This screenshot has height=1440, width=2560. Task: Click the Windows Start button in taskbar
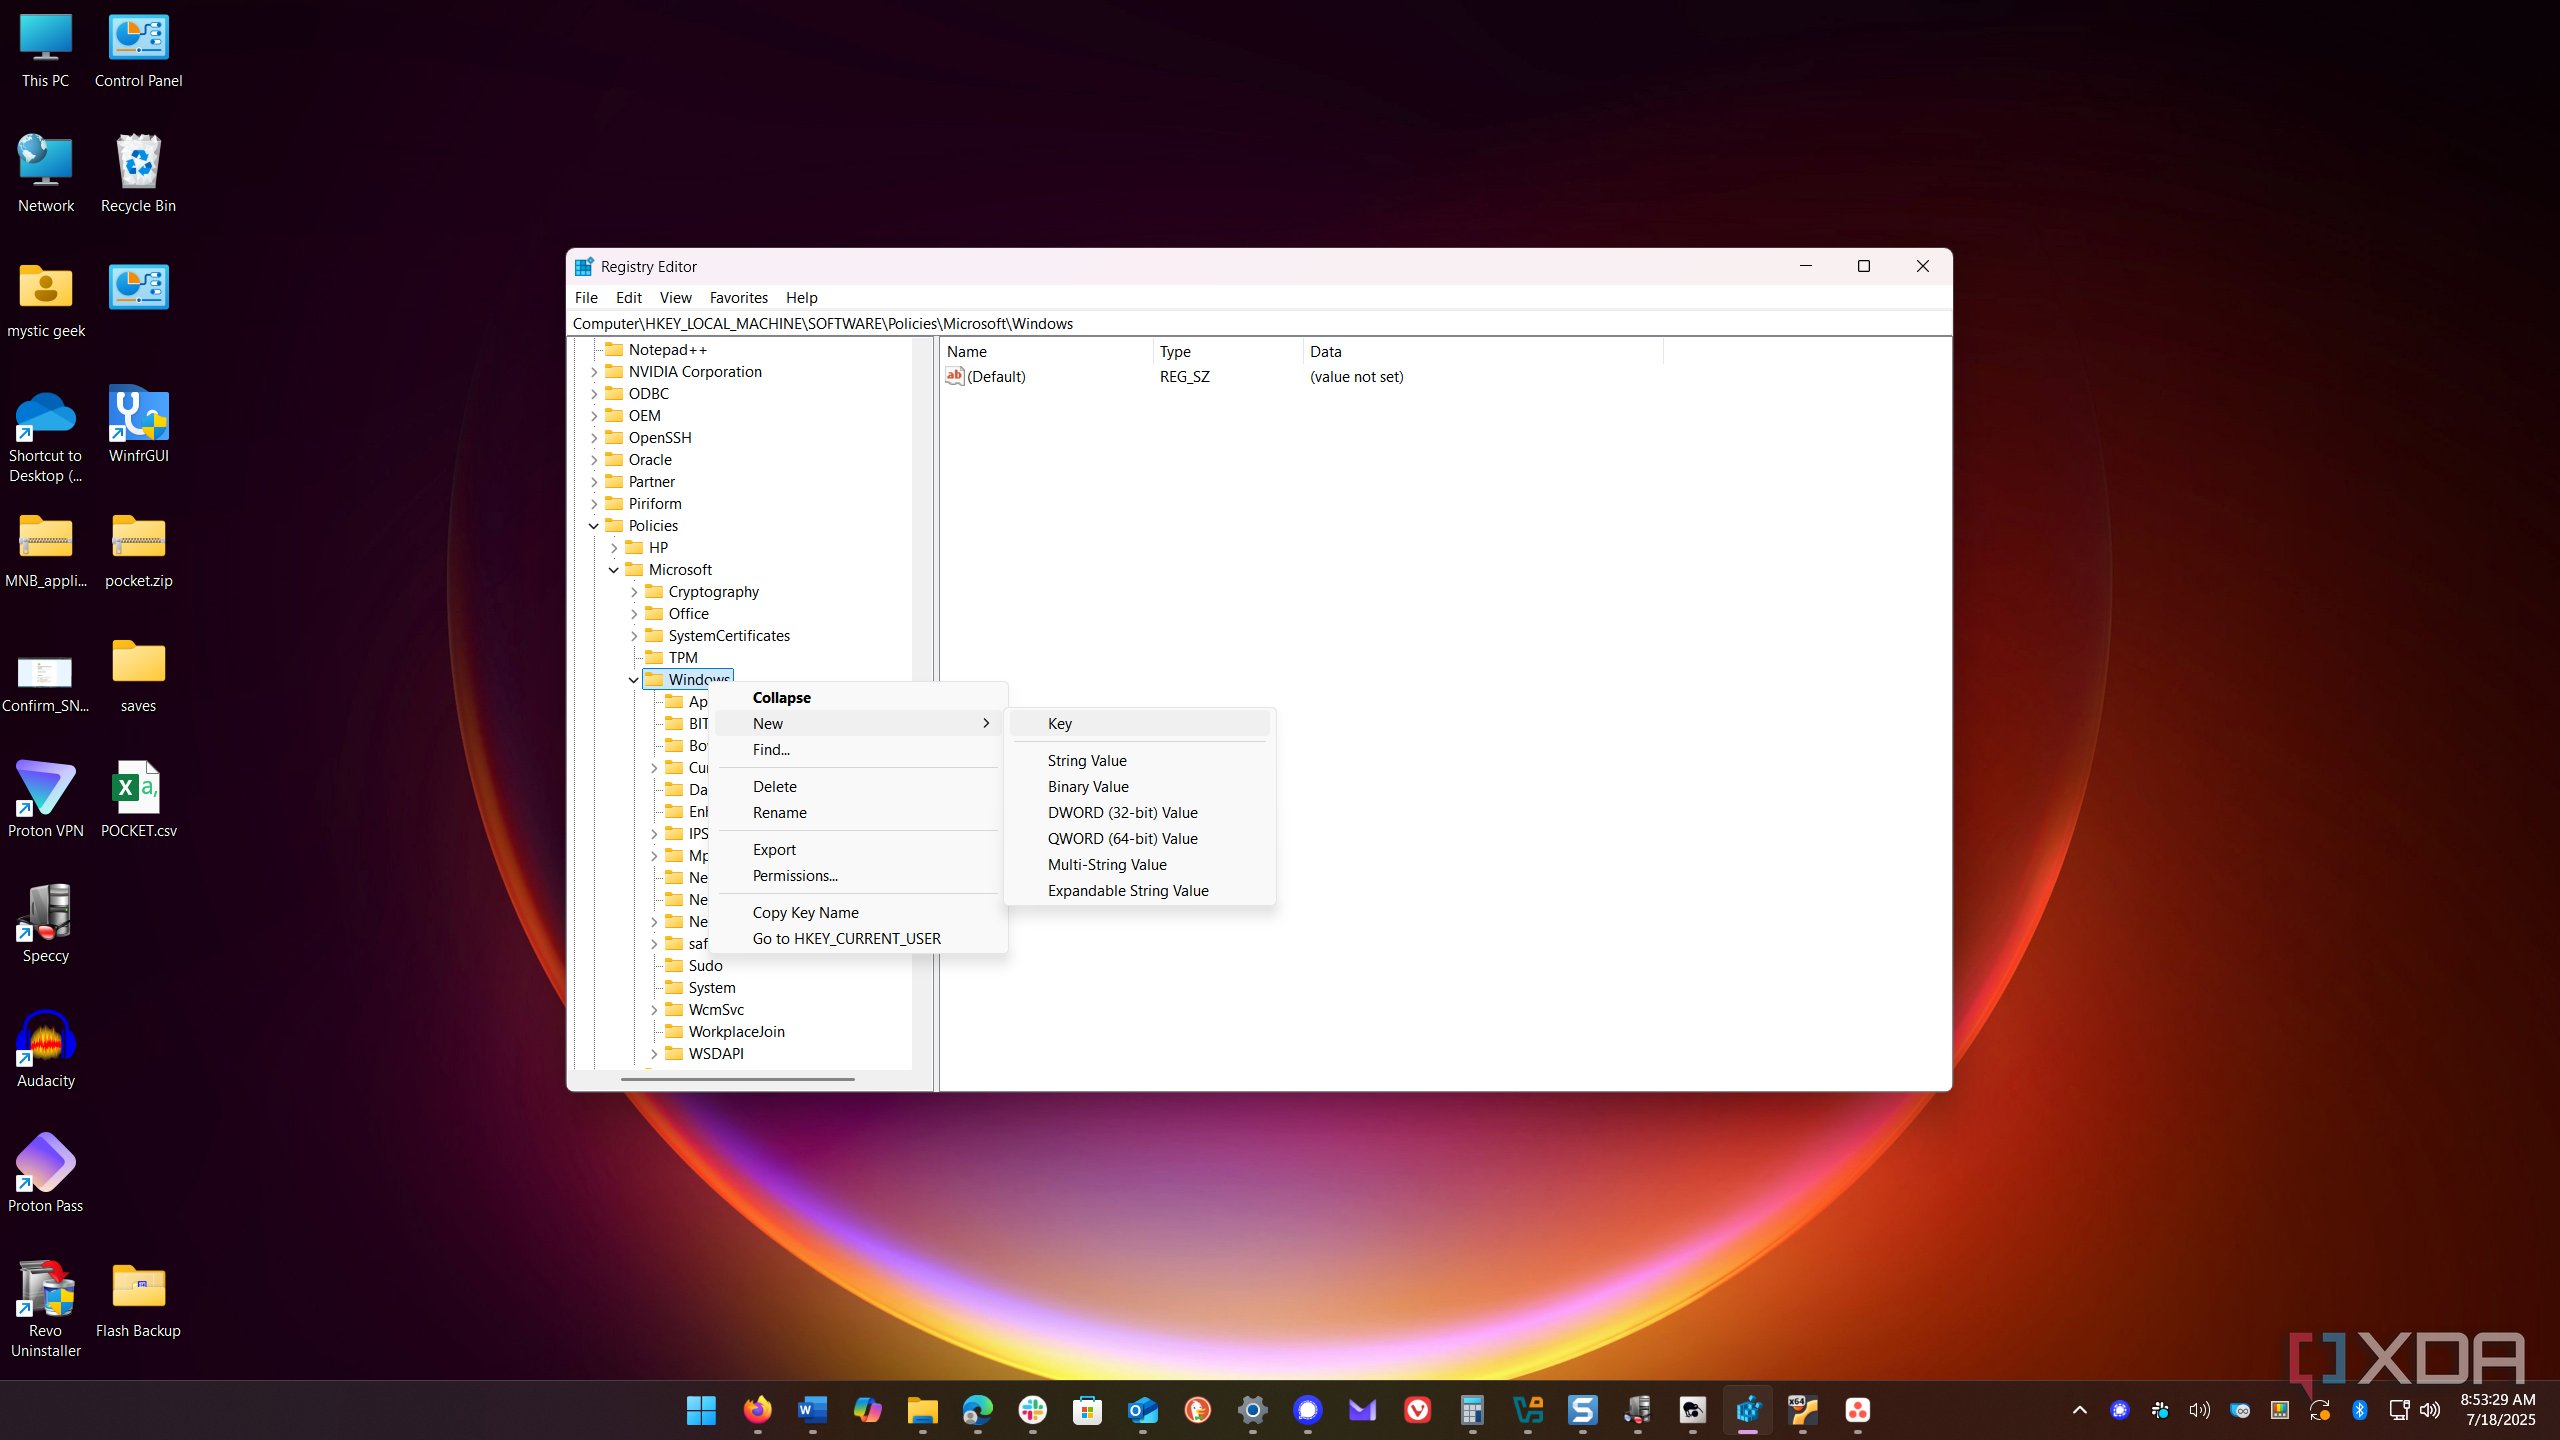(701, 1410)
